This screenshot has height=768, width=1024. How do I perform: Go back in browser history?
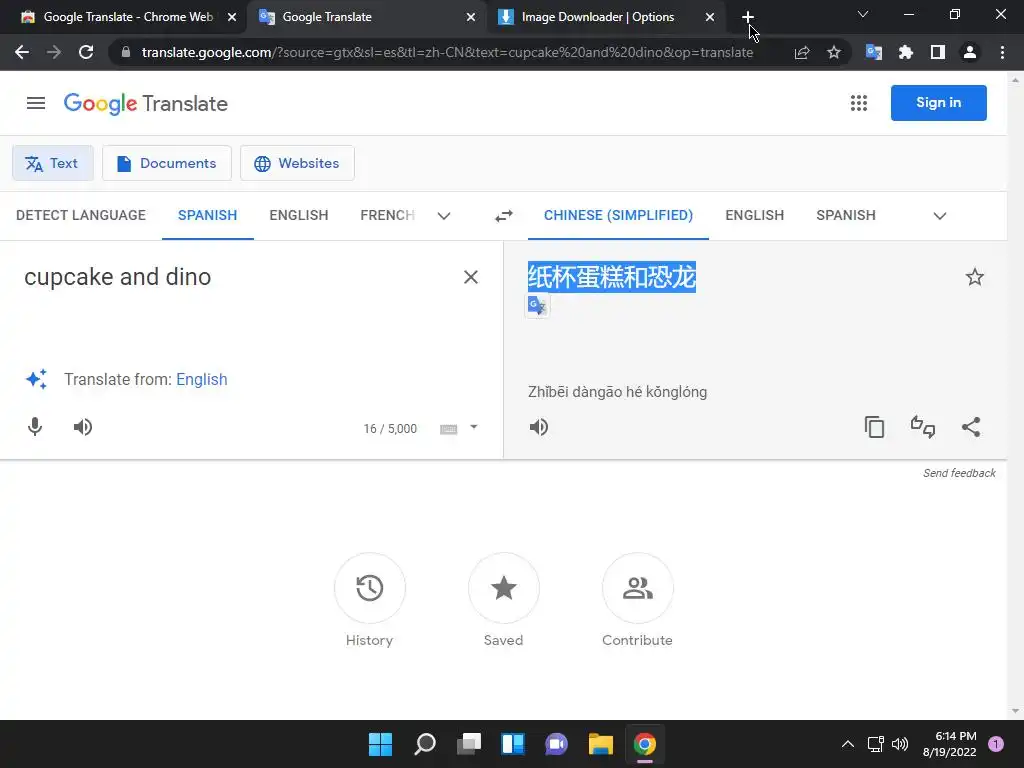[x=22, y=52]
